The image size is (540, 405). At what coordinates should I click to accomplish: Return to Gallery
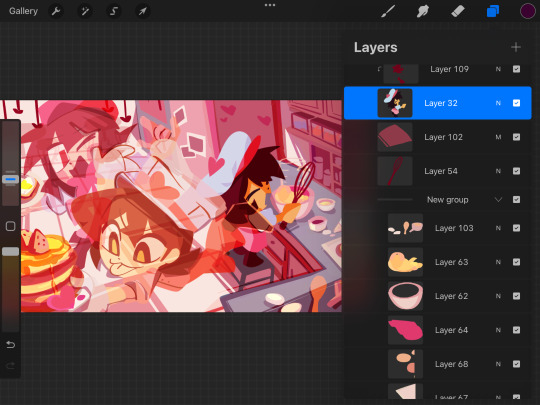(23, 11)
